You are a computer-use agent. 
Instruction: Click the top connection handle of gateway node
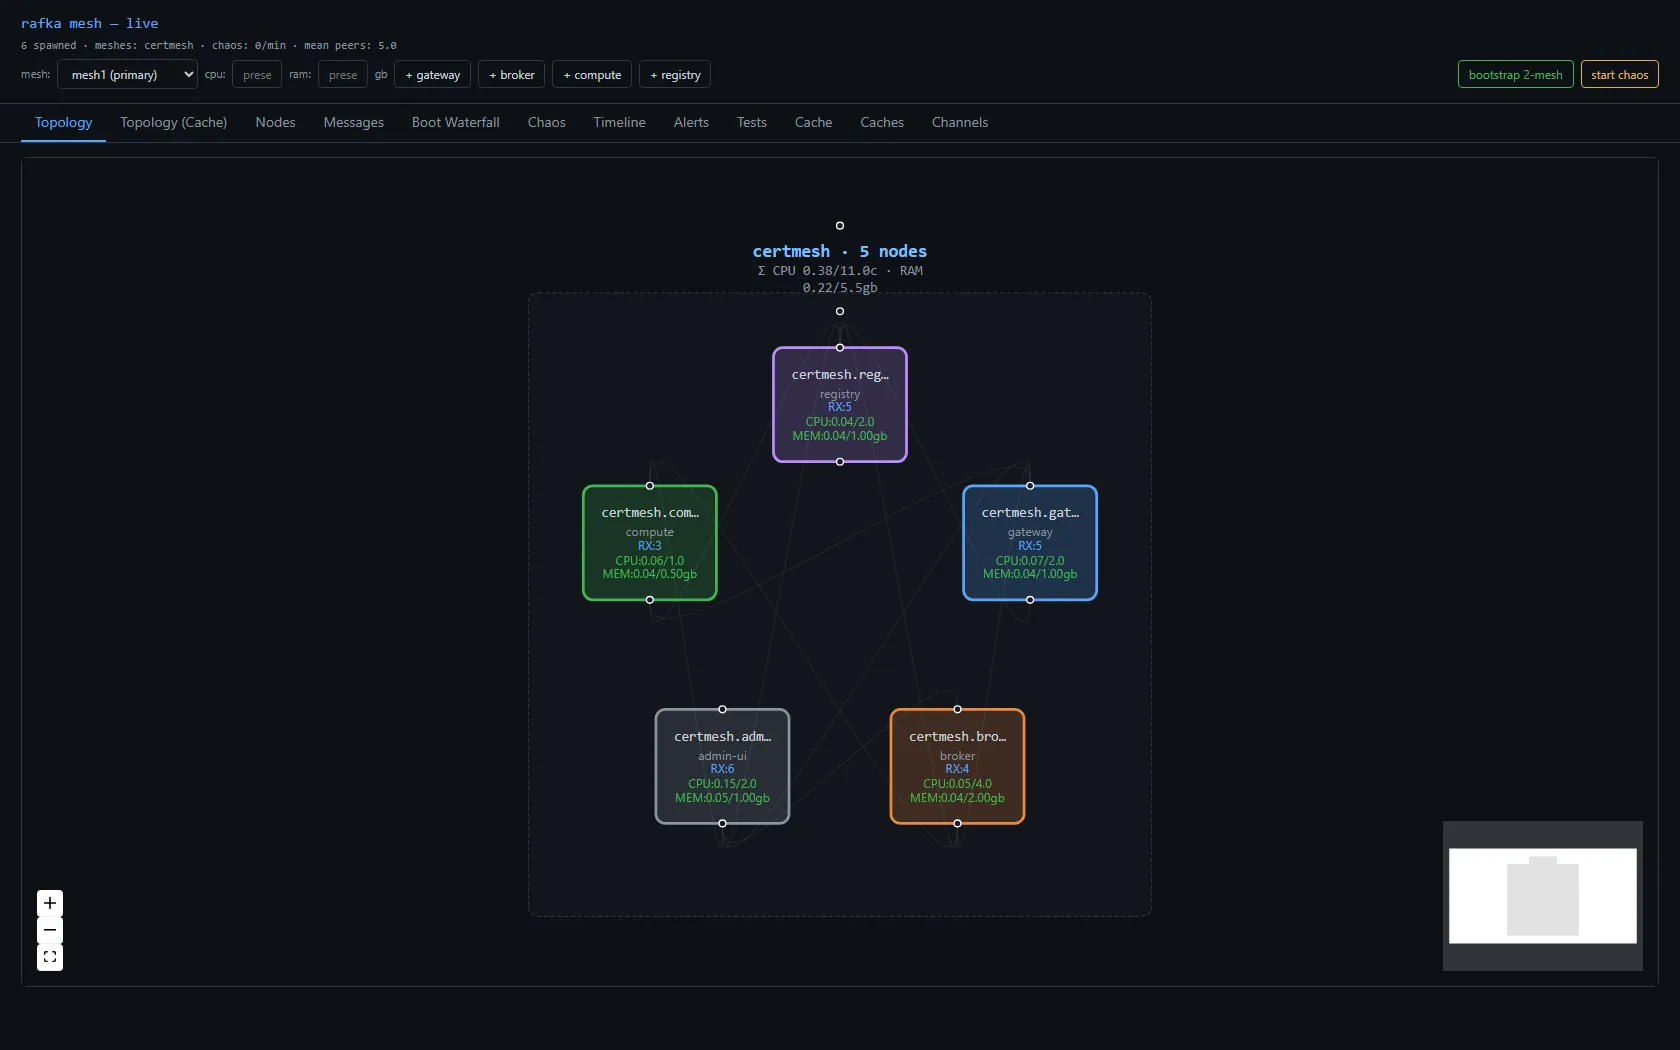coord(1030,485)
